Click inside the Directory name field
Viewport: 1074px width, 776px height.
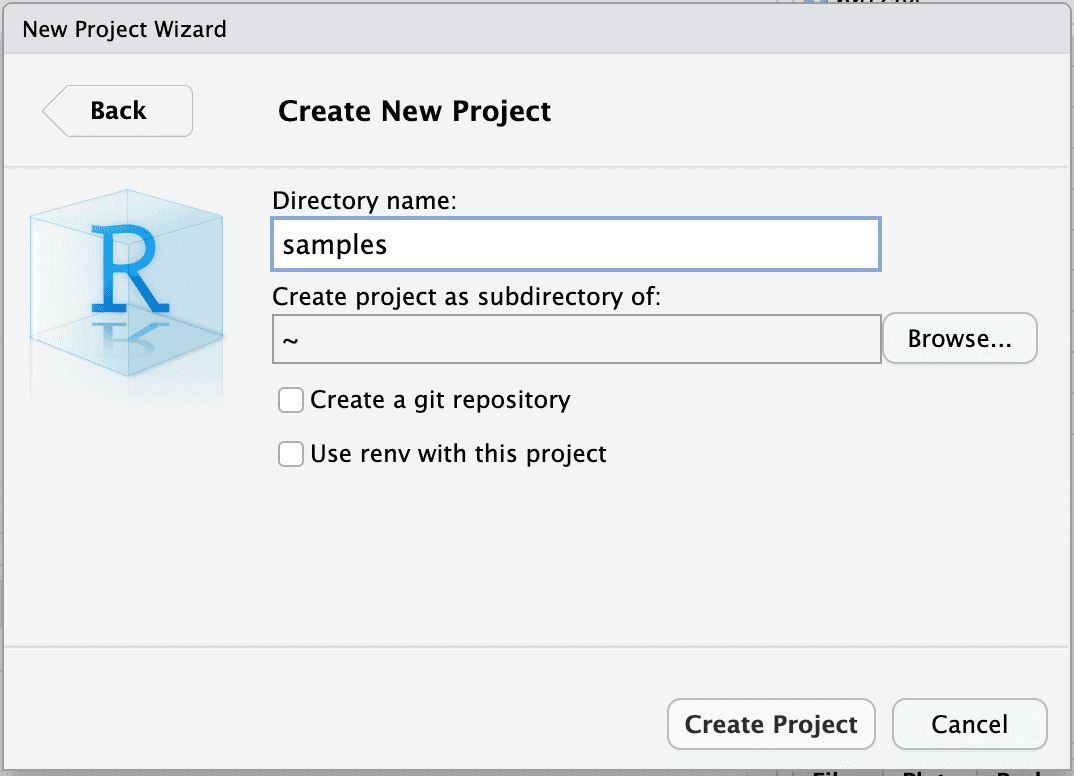point(575,244)
